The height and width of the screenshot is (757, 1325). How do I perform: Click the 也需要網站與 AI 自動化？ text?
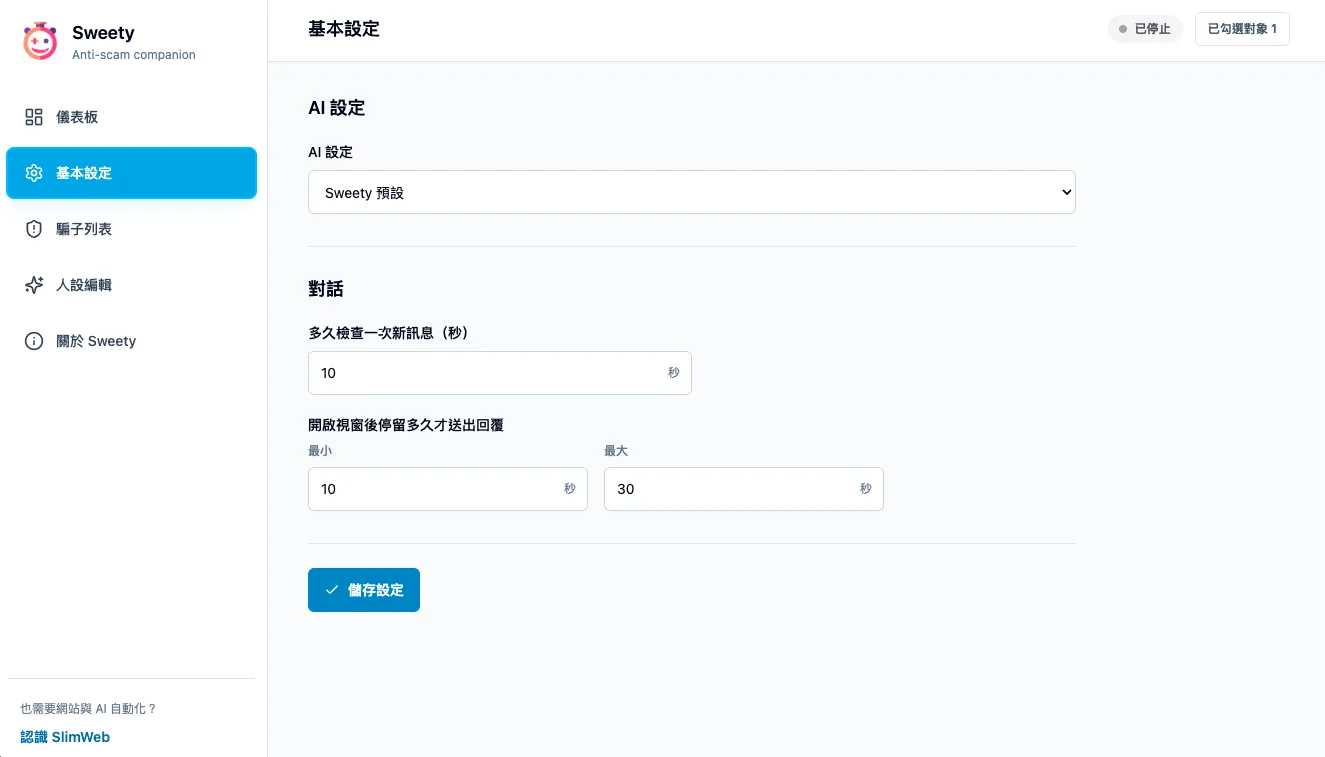89,709
